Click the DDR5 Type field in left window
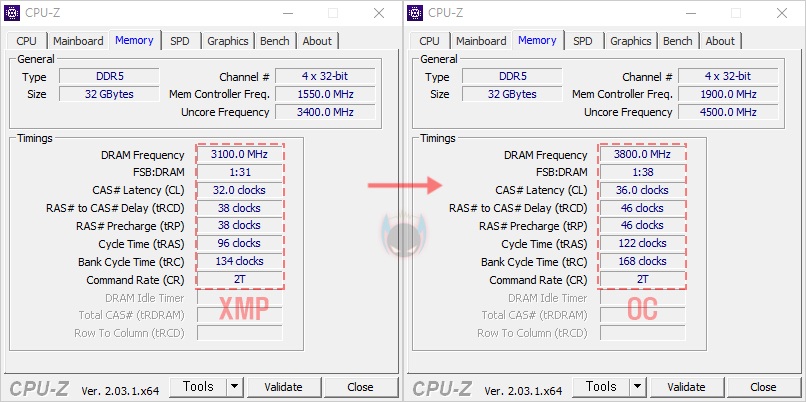Image resolution: width=806 pixels, height=402 pixels. pyautogui.click(x=109, y=77)
